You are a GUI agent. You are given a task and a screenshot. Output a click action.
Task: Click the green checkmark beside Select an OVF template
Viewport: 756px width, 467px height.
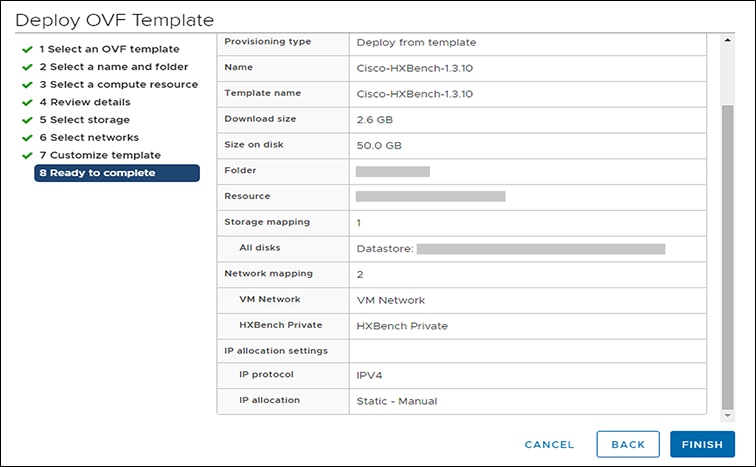point(27,49)
